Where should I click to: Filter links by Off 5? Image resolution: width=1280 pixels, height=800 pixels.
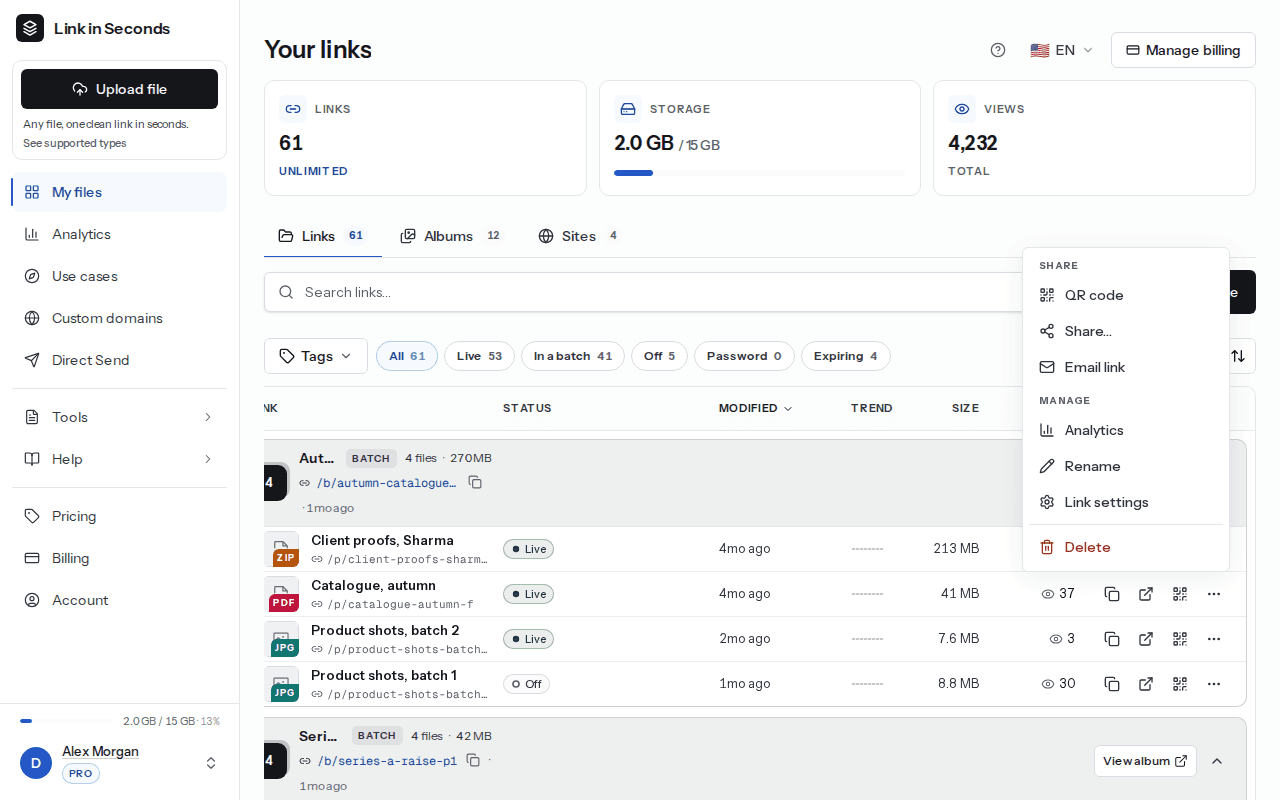tap(659, 356)
